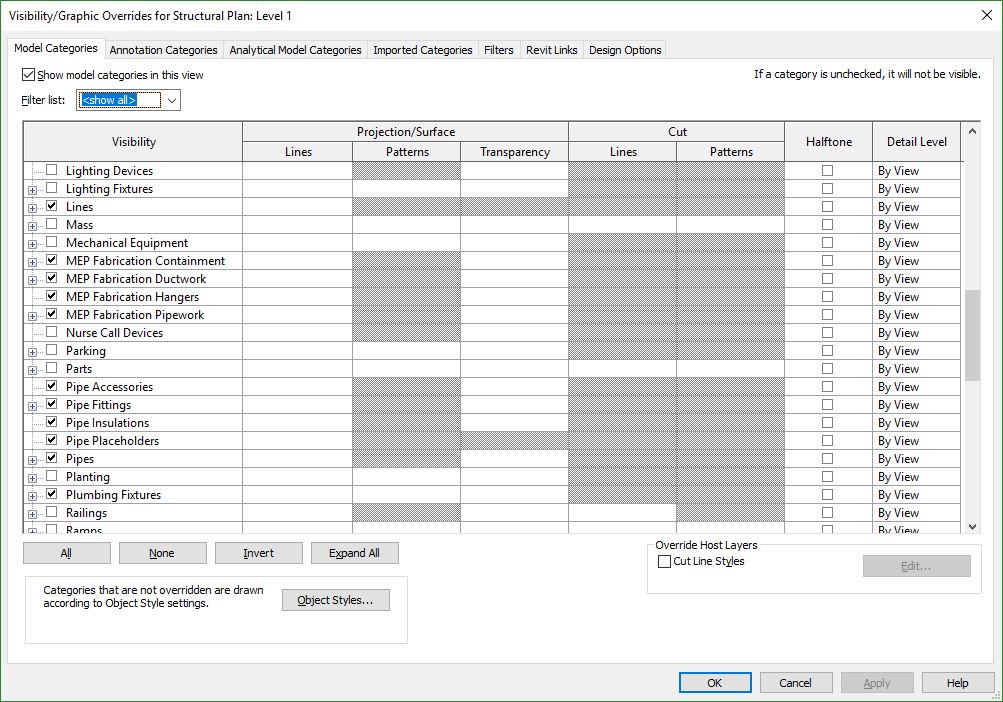The width and height of the screenshot is (1003, 702).
Task: Open the Design Options tab
Action: coord(624,49)
